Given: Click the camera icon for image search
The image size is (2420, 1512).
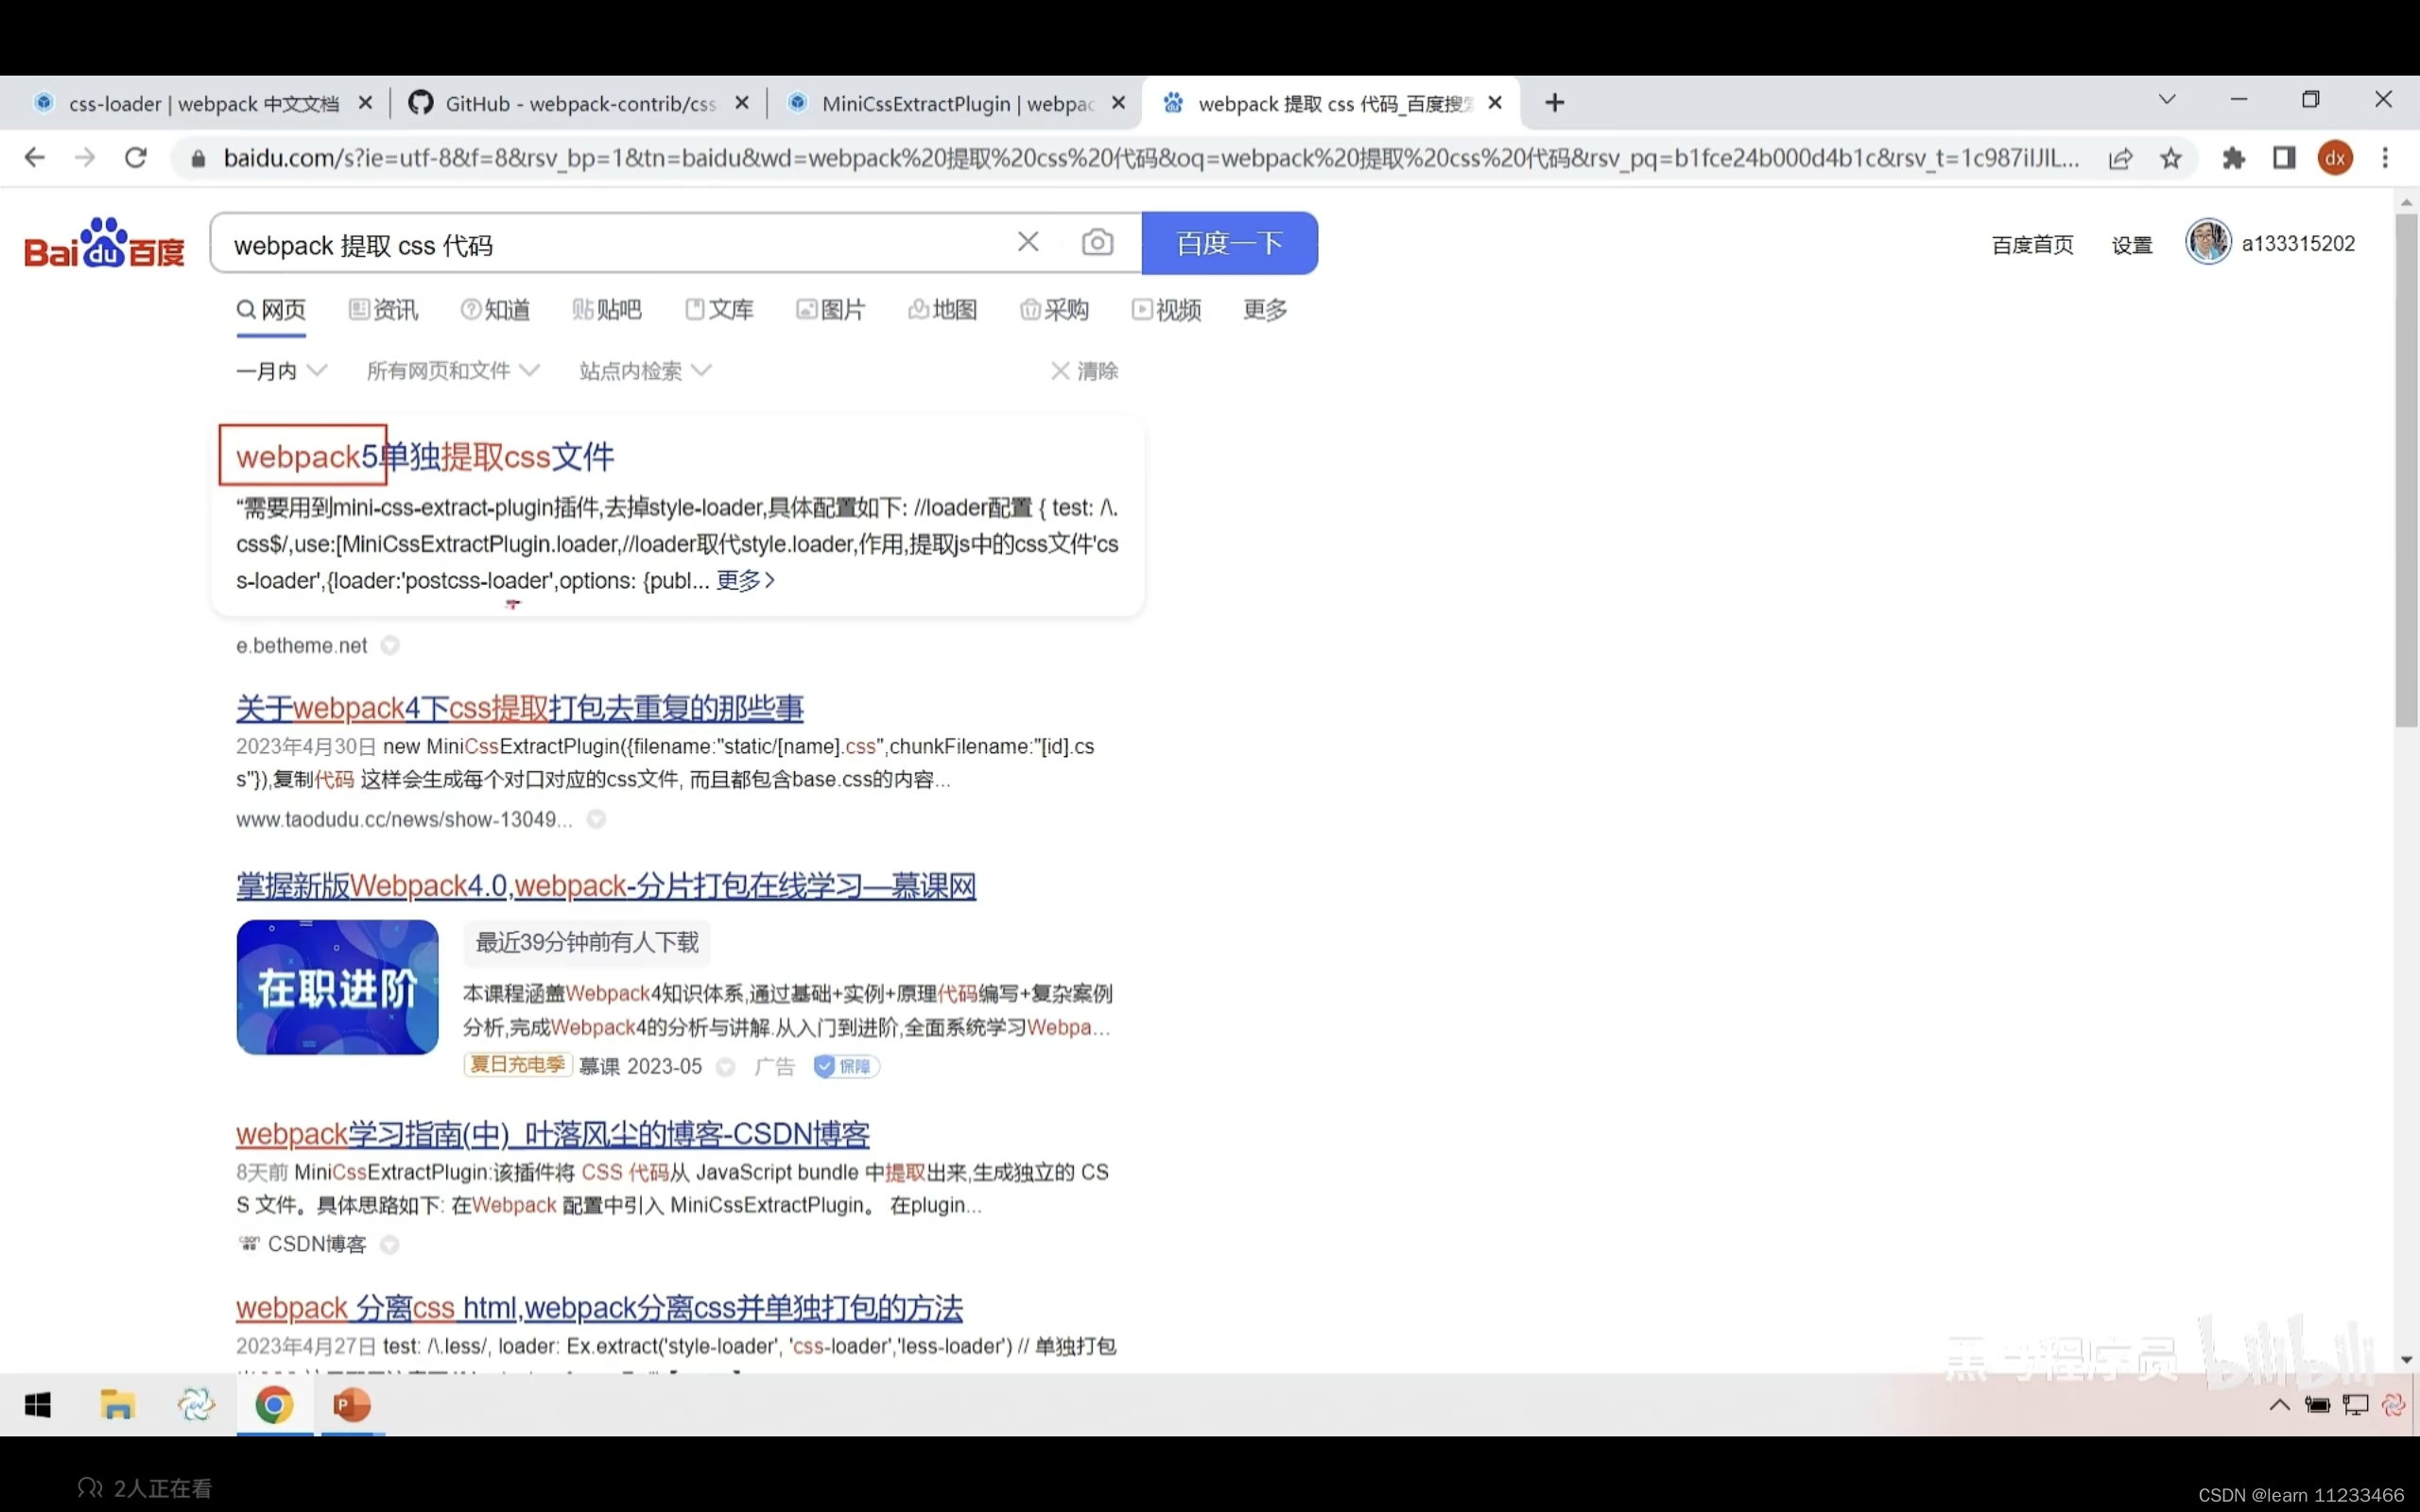Looking at the screenshot, I should 1097,242.
